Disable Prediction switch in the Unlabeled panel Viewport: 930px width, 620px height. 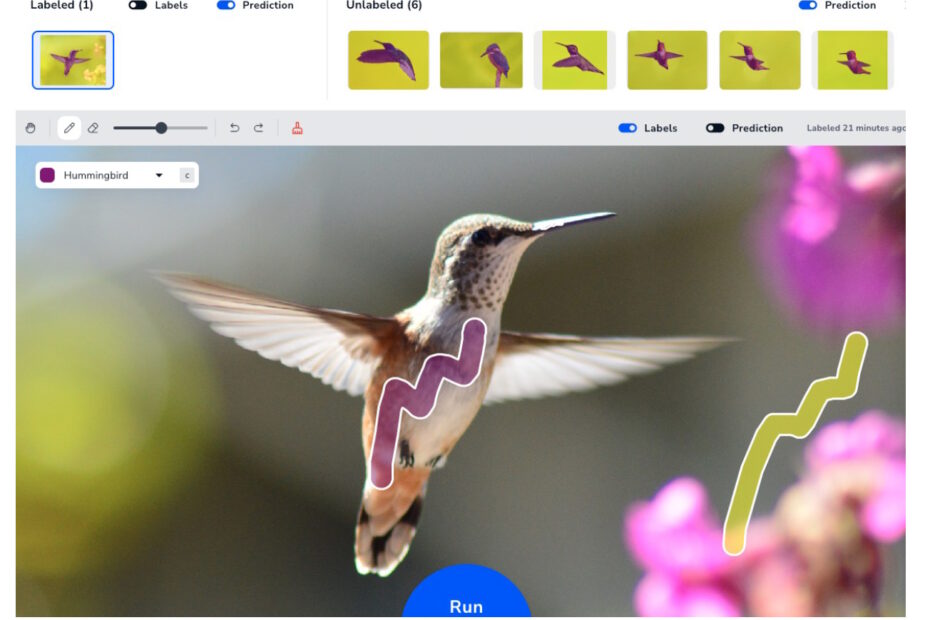tap(808, 5)
